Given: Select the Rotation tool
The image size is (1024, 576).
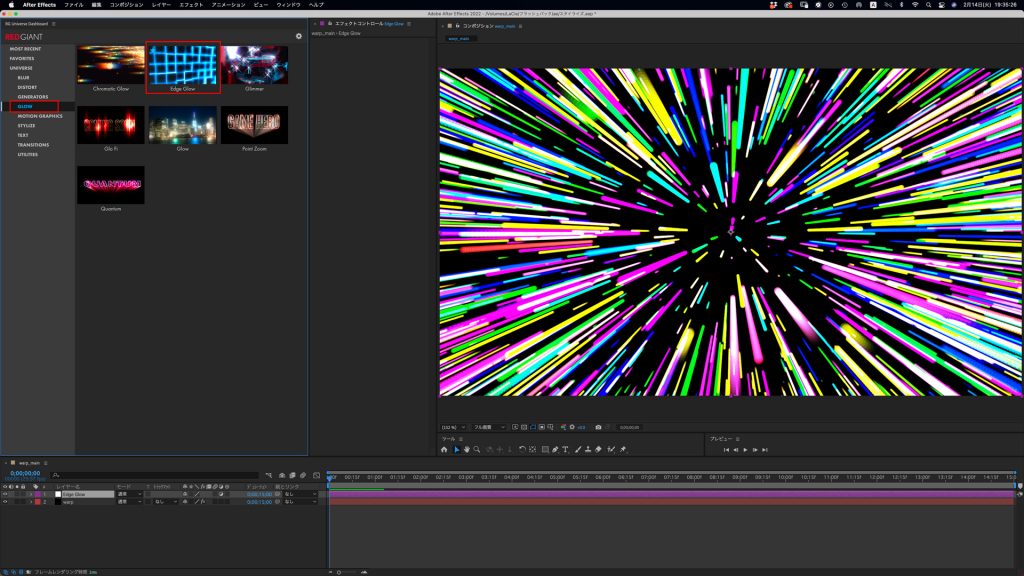Looking at the screenshot, I should [522, 450].
